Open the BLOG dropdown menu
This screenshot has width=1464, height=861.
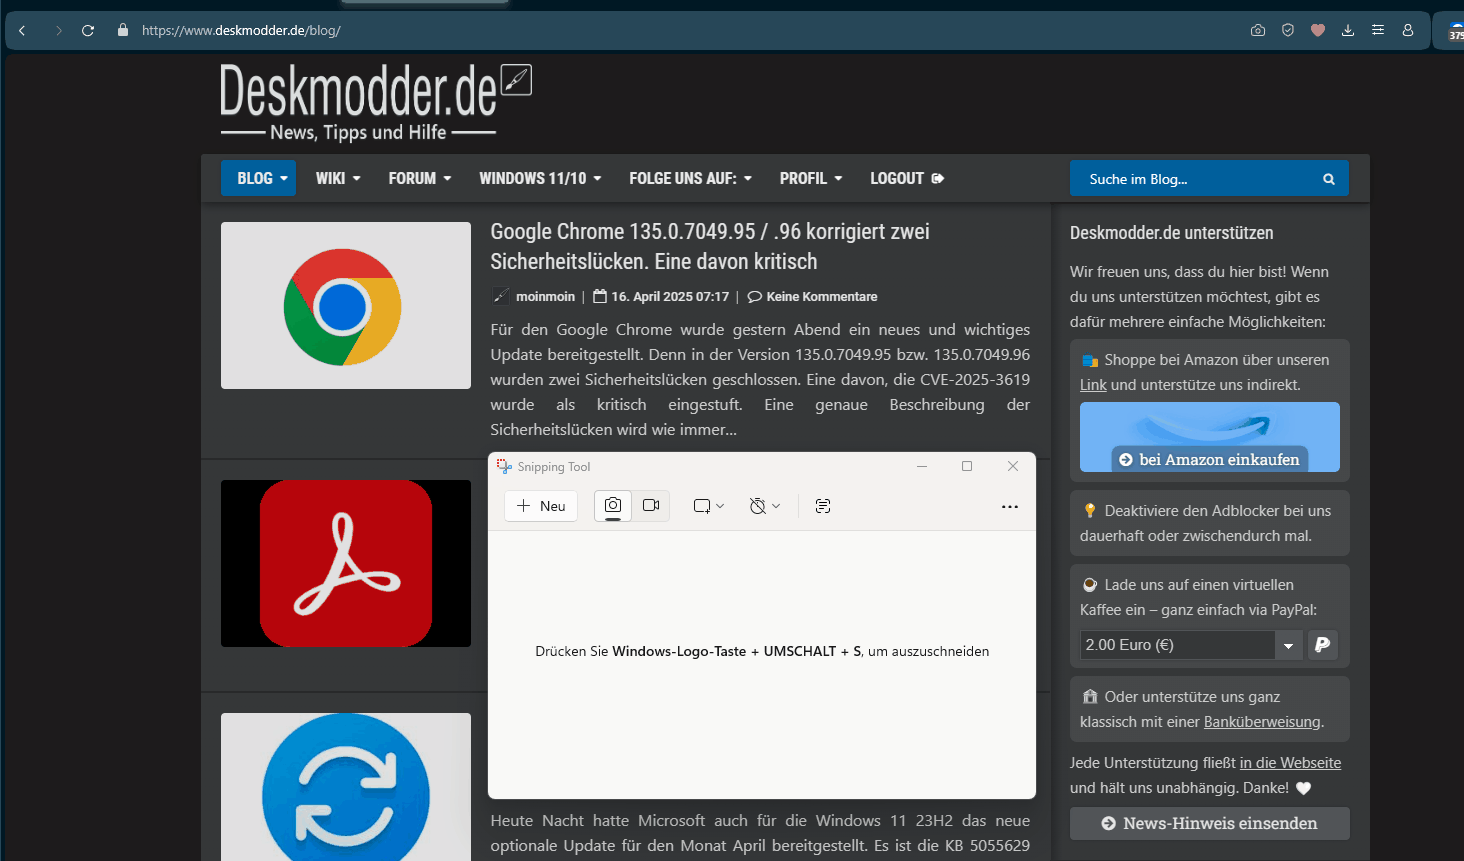coord(259,178)
